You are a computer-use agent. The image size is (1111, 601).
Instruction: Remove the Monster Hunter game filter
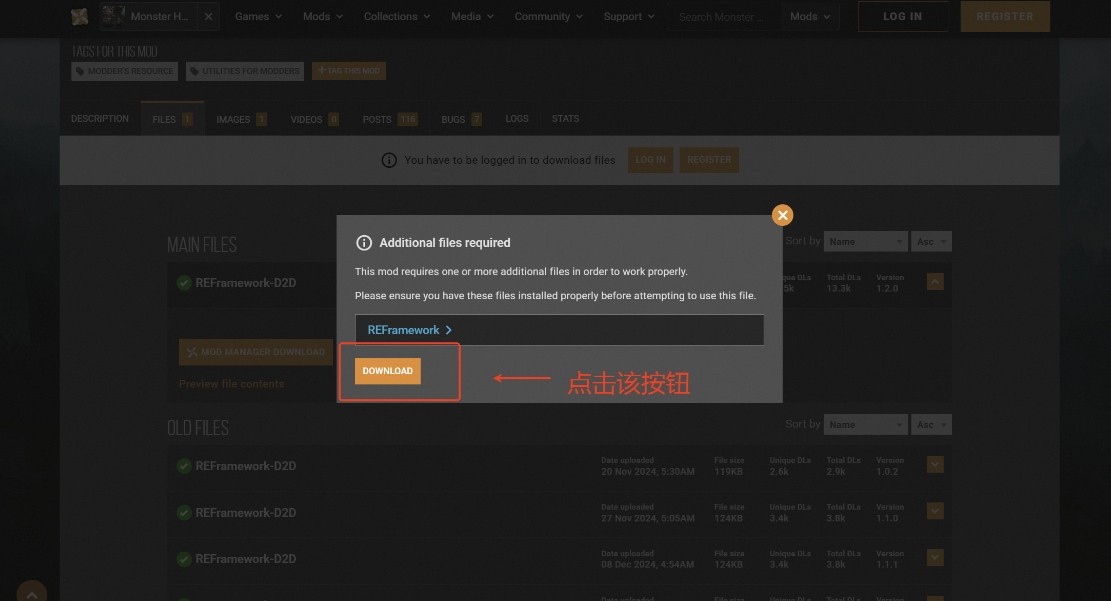click(x=208, y=17)
